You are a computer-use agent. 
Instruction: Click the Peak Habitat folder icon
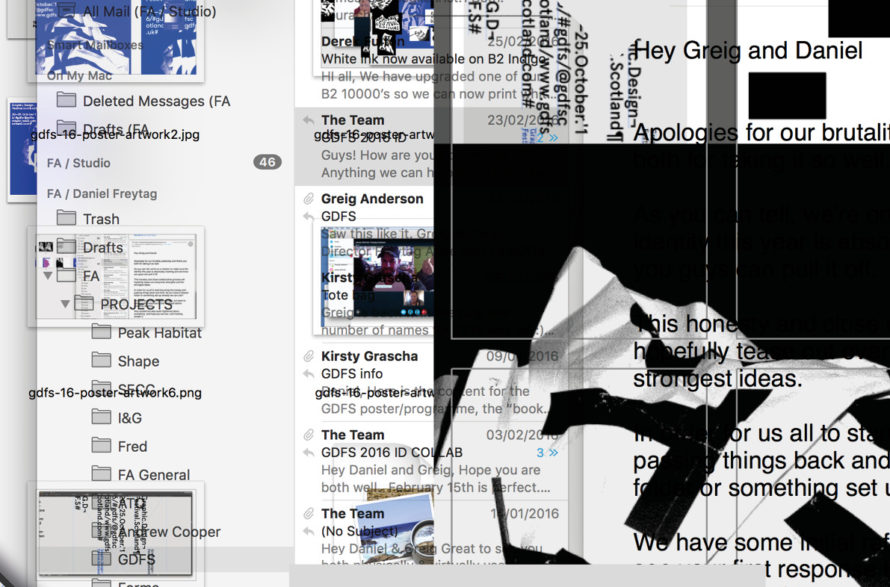point(101,332)
